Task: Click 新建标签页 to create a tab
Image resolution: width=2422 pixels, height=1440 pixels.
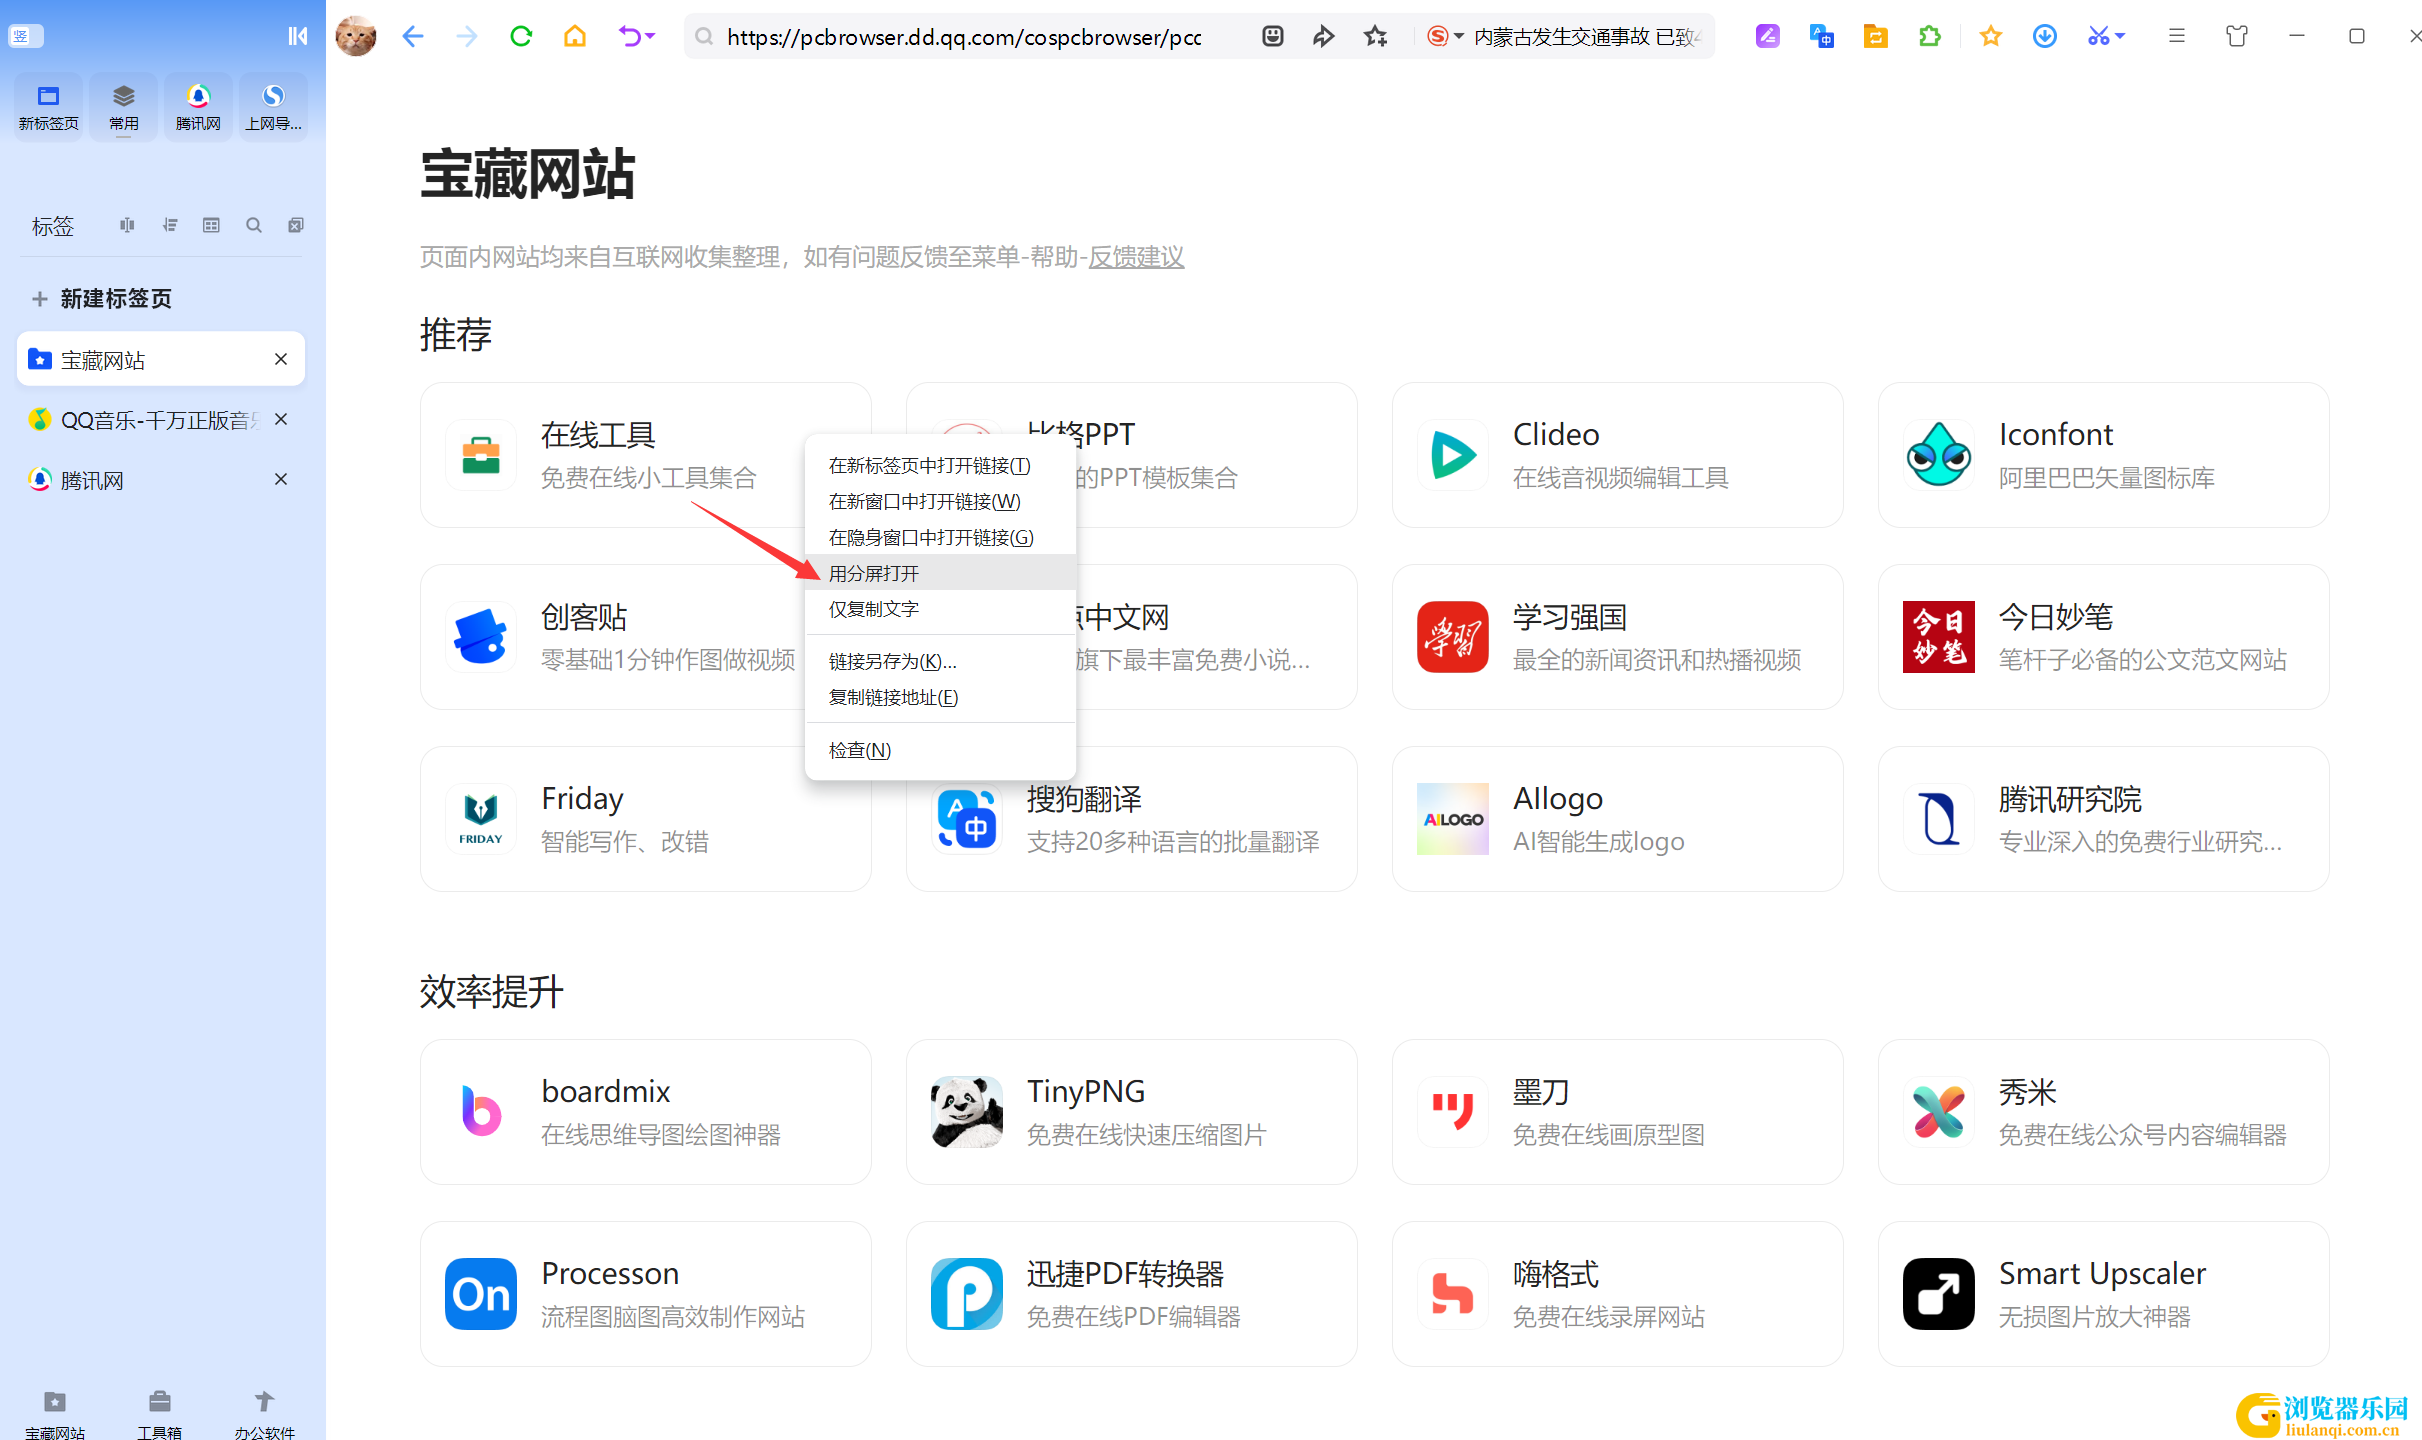Action: pos(101,298)
